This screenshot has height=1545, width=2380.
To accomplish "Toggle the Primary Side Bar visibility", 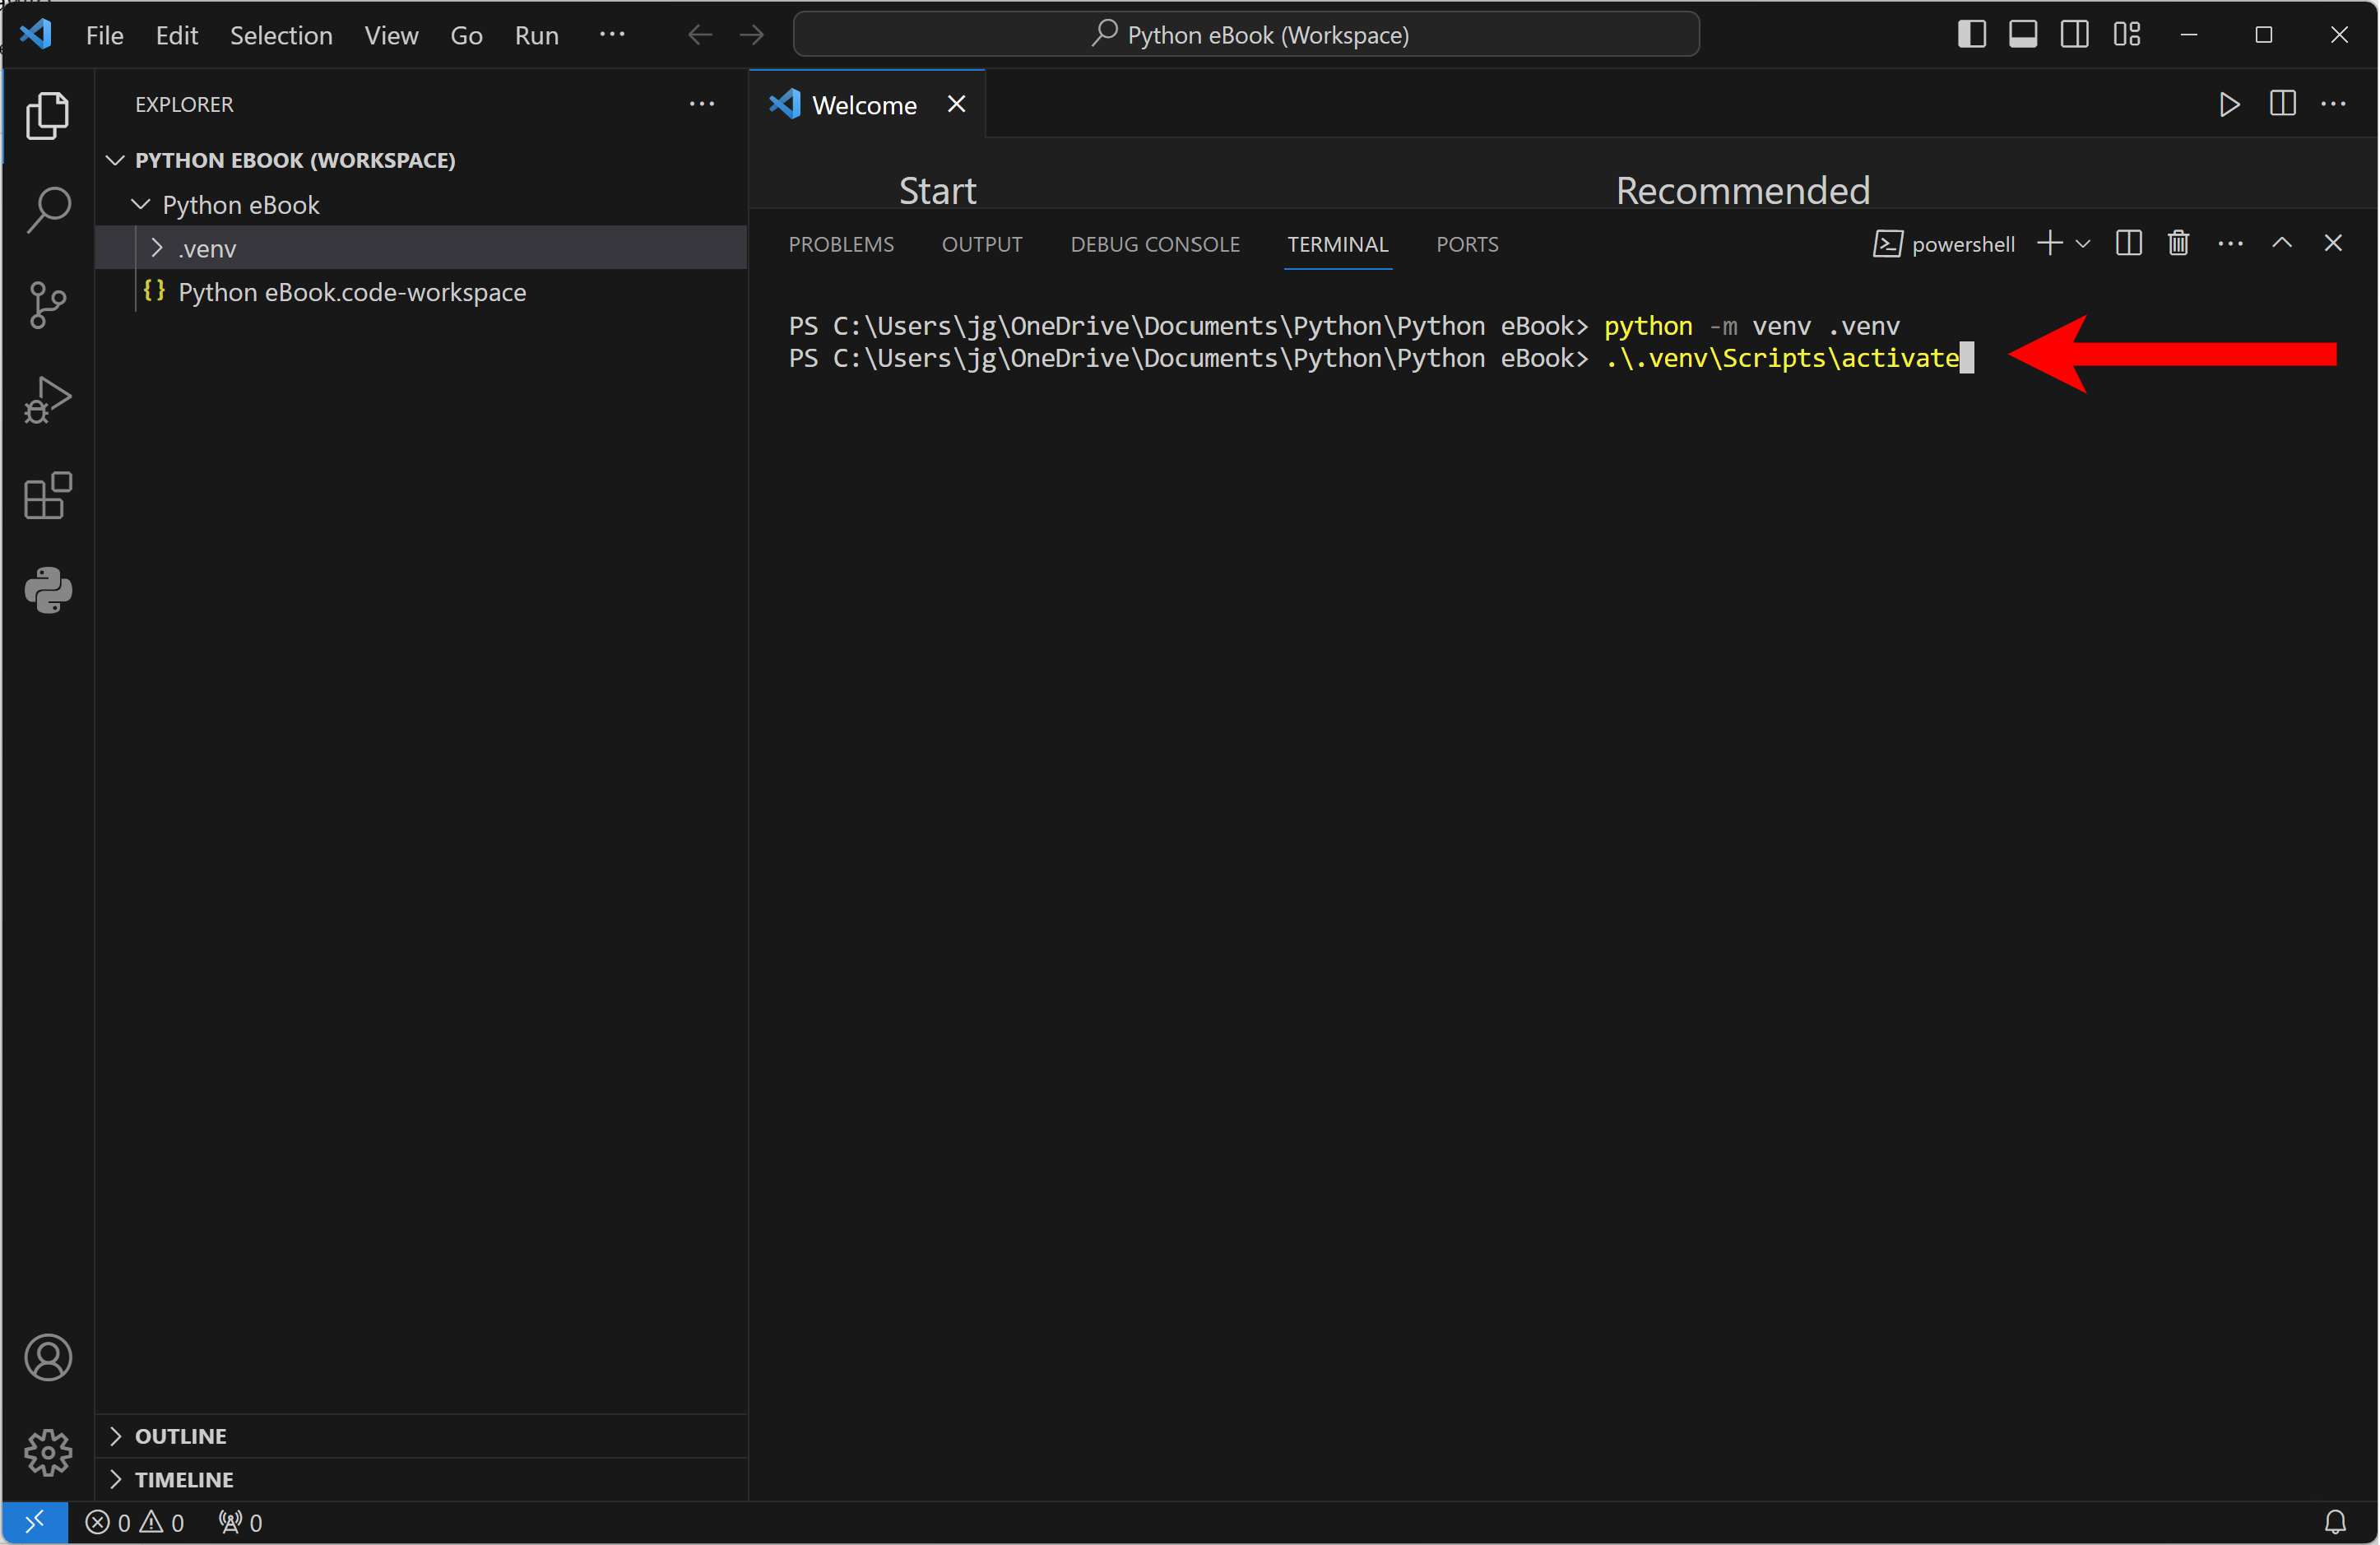I will point(1971,34).
